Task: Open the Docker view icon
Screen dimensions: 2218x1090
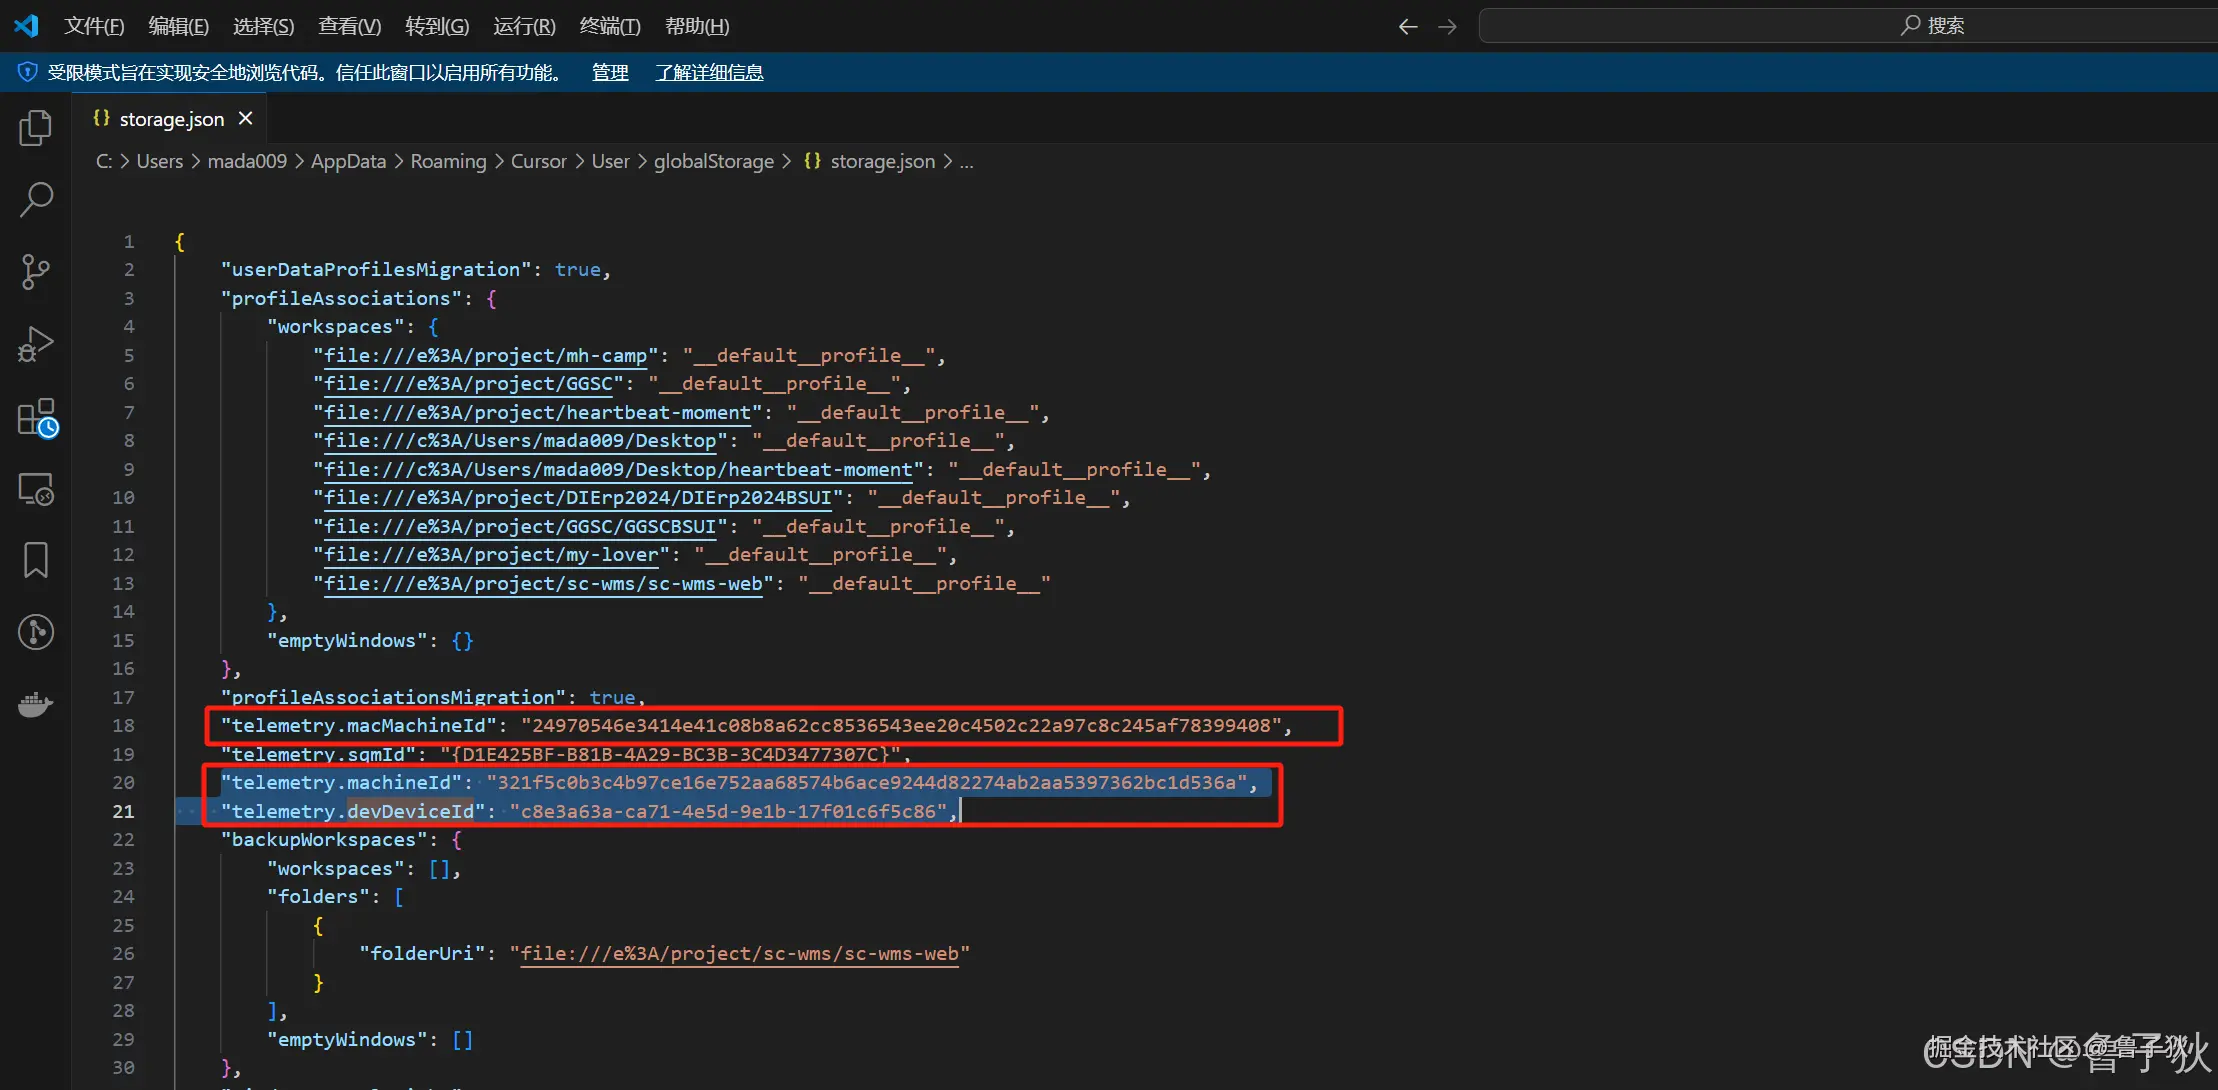Action: [x=36, y=705]
